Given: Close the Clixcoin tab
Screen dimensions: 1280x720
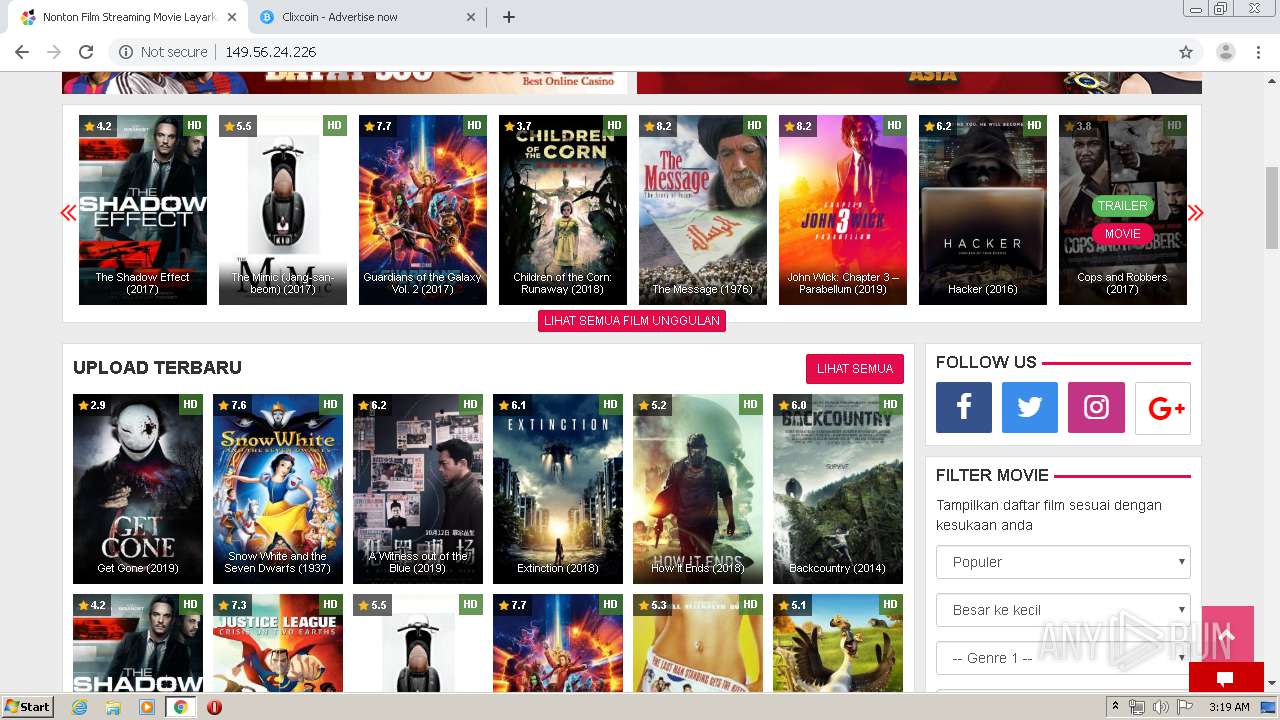Looking at the screenshot, I should [x=472, y=17].
